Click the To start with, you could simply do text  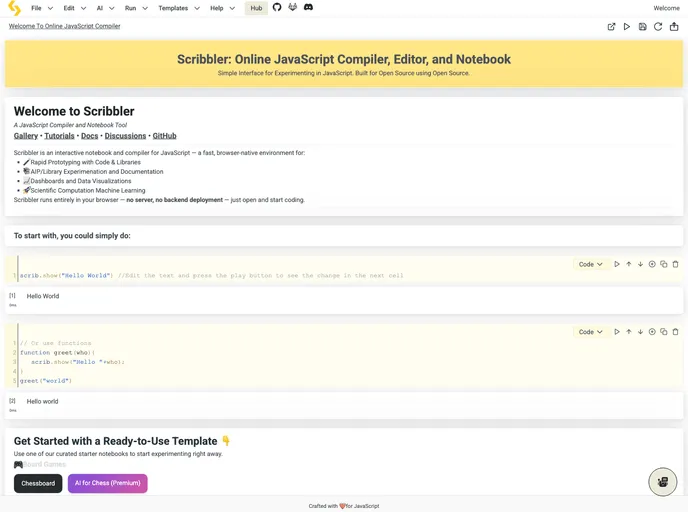click(72, 236)
